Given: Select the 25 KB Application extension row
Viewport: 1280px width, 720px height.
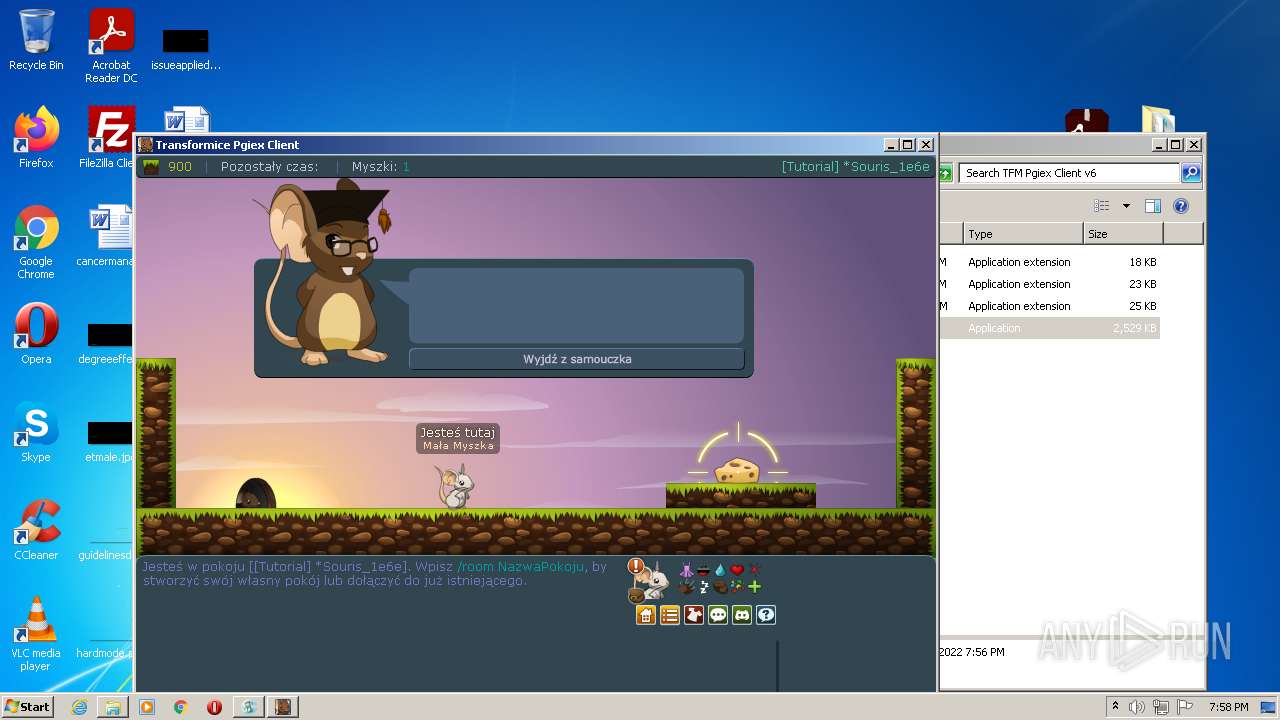Looking at the screenshot, I should pos(1050,306).
